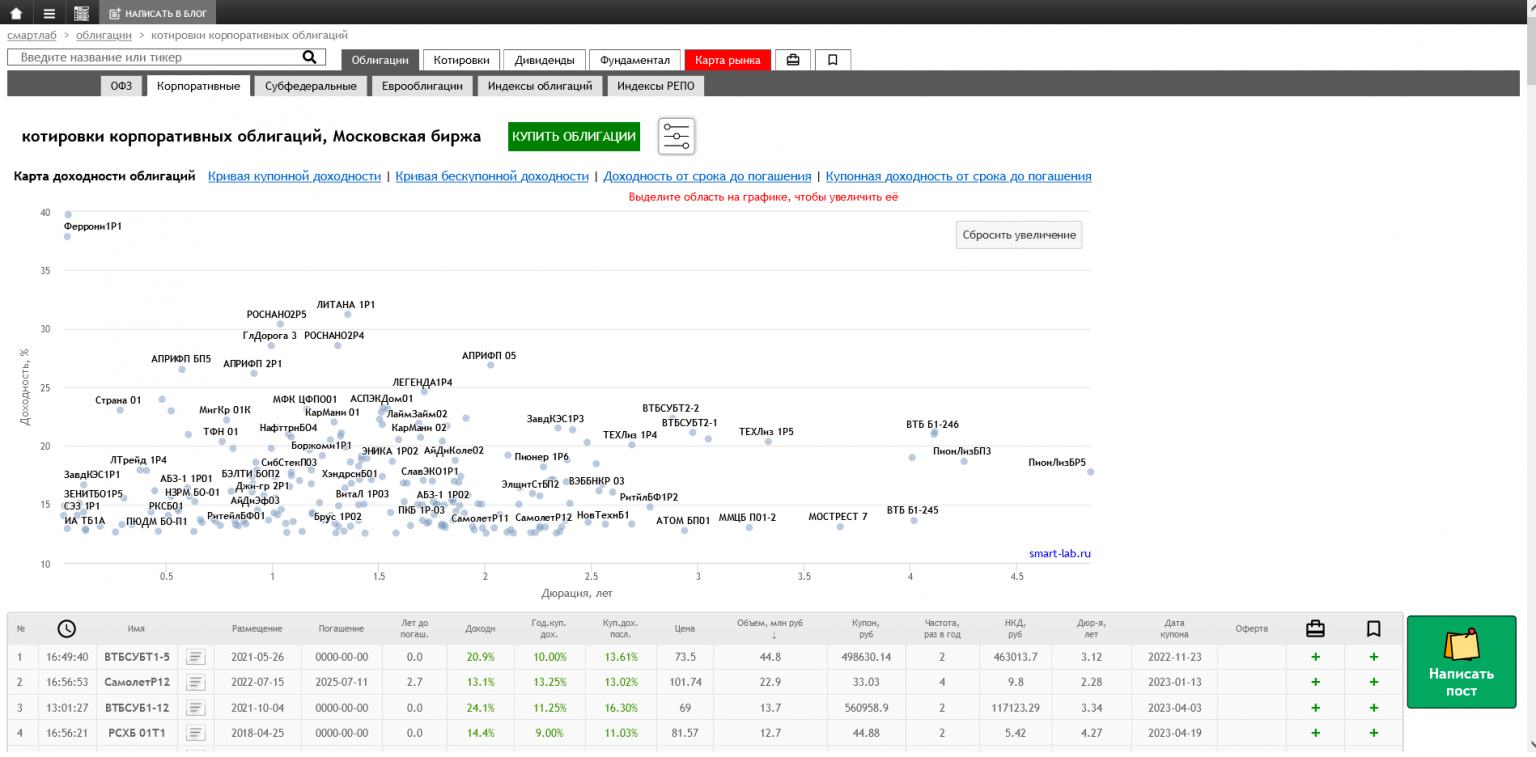Screen dimensions: 1536x757
Task: Open description icon for ВТБСУБТ1-5 row
Action: [x=196, y=657]
